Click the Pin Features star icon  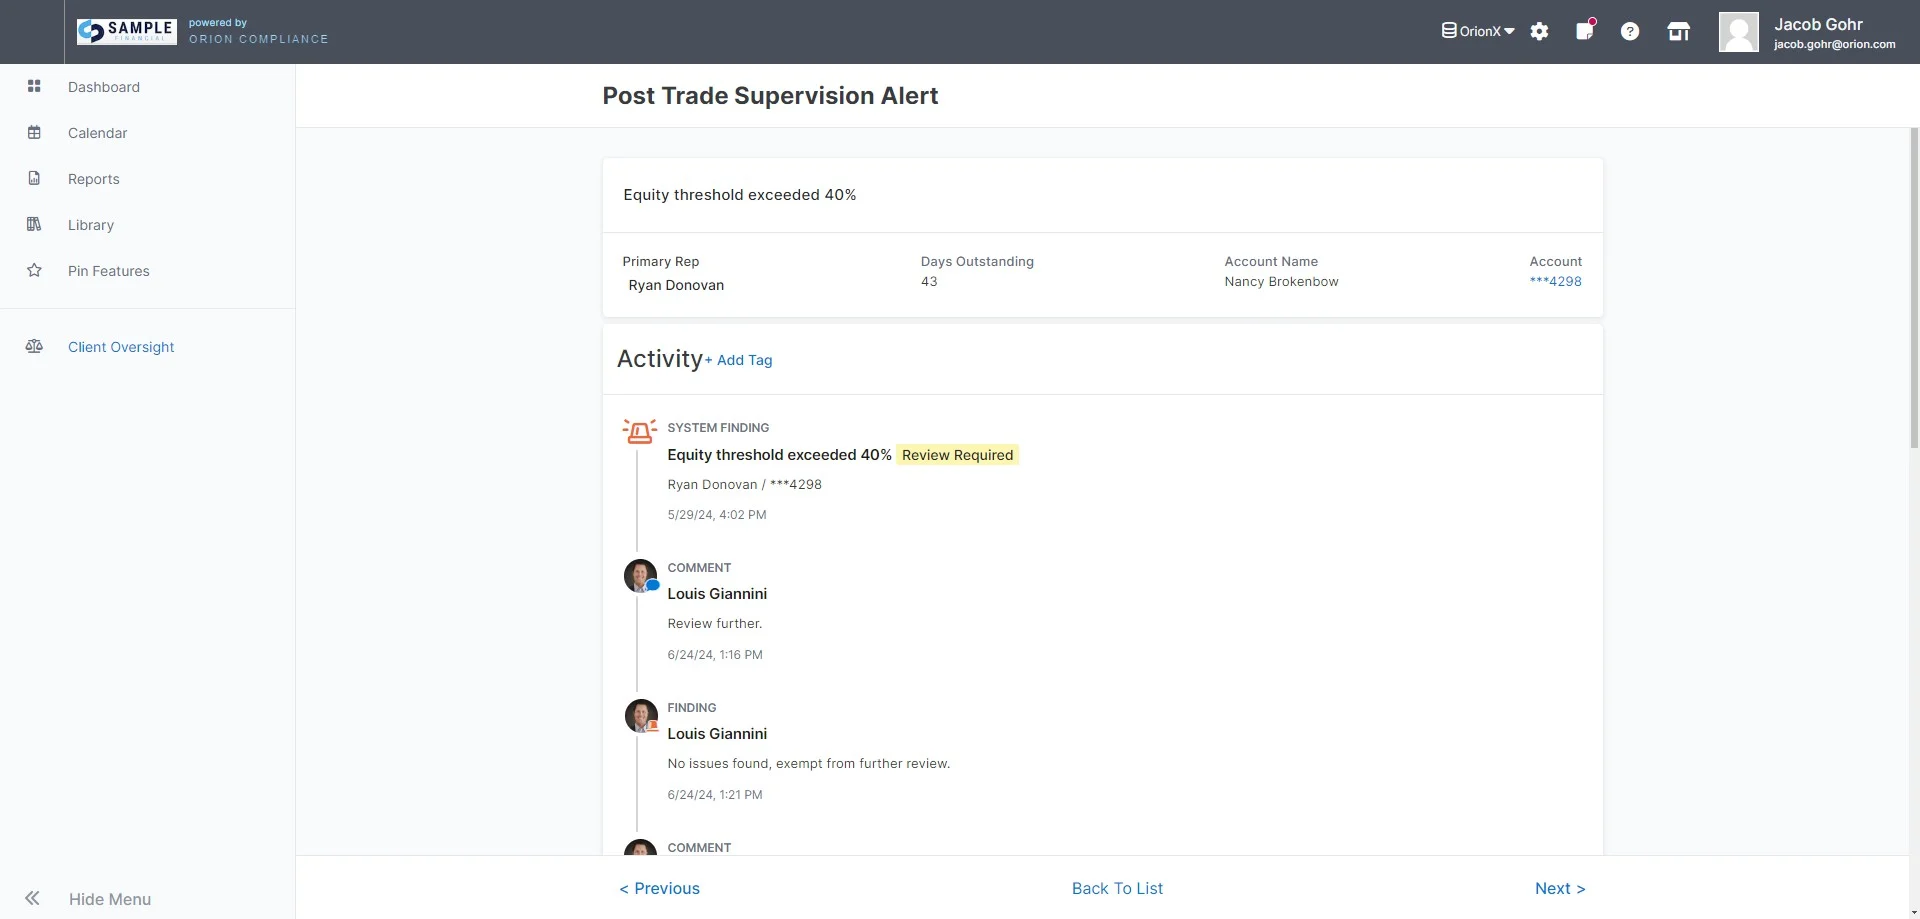coord(34,271)
